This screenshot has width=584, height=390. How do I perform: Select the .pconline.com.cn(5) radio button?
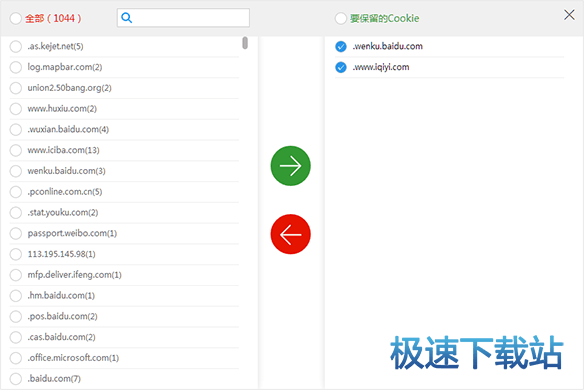tap(16, 192)
